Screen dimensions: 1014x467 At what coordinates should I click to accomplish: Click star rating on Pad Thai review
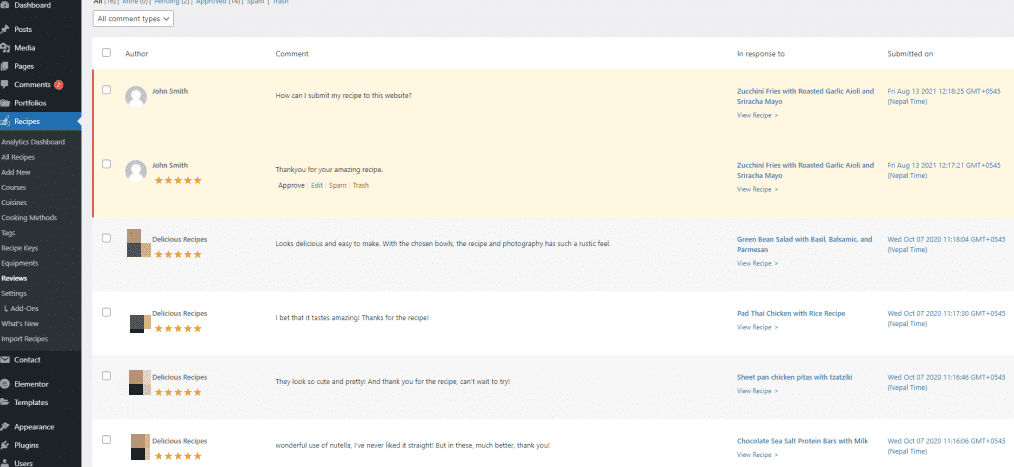(178, 329)
